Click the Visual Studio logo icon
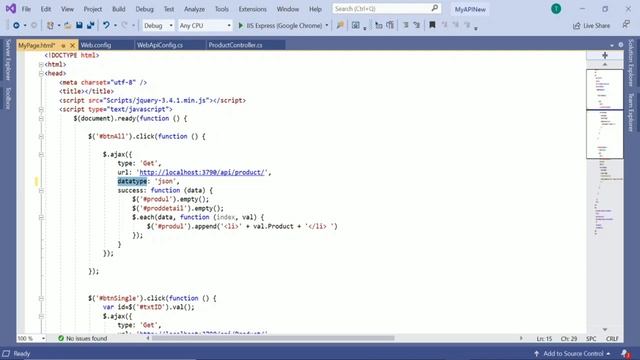The image size is (640, 360). [11, 9]
